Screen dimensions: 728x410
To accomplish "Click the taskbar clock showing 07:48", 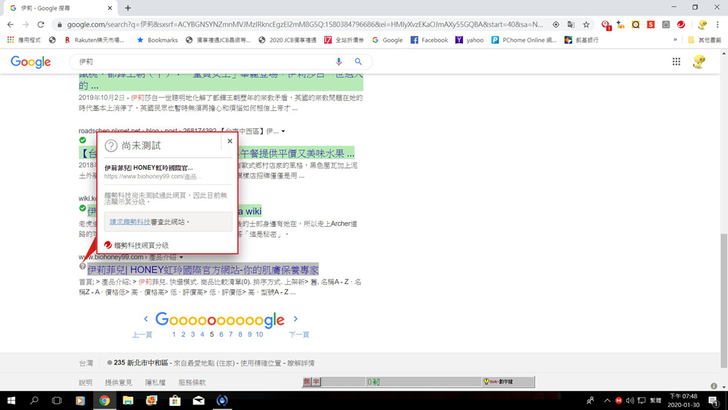I will tap(683, 400).
